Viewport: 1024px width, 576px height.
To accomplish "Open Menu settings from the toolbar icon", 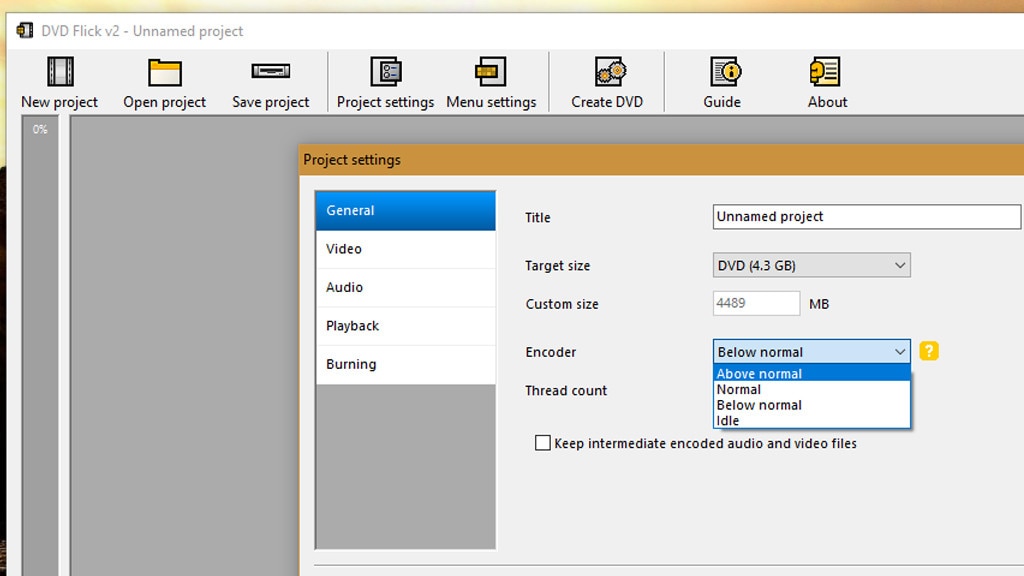I will [490, 72].
